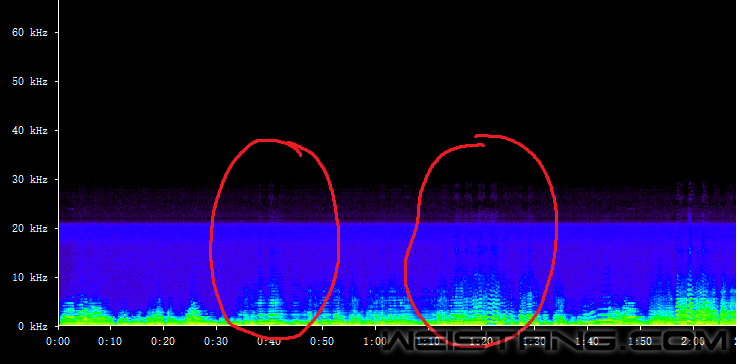Click the 0:30 time axis label
Image resolution: width=740 pixels, height=364 pixels.
pos(217,341)
